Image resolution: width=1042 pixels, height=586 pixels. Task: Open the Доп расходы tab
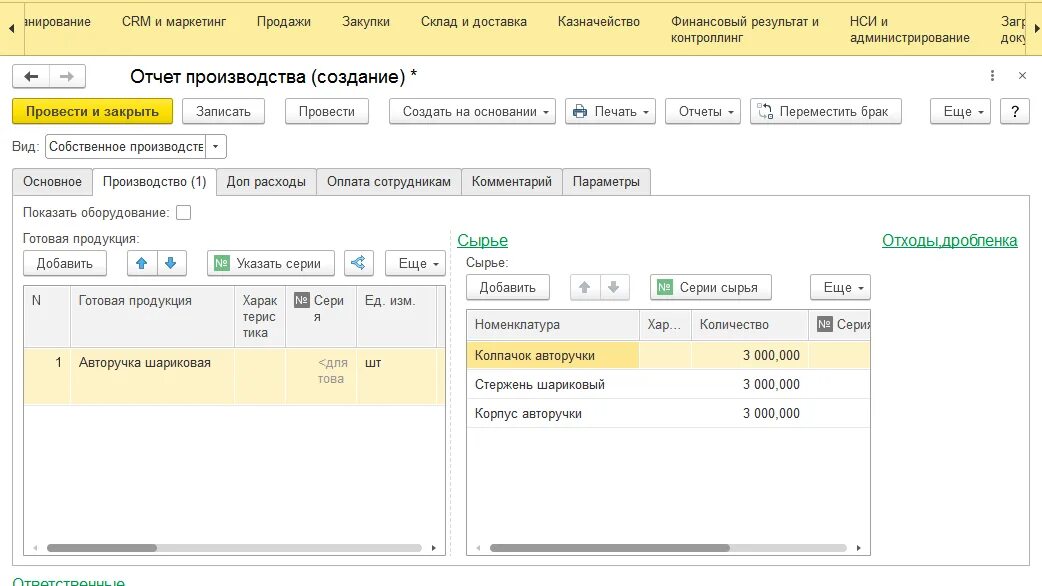tap(266, 181)
